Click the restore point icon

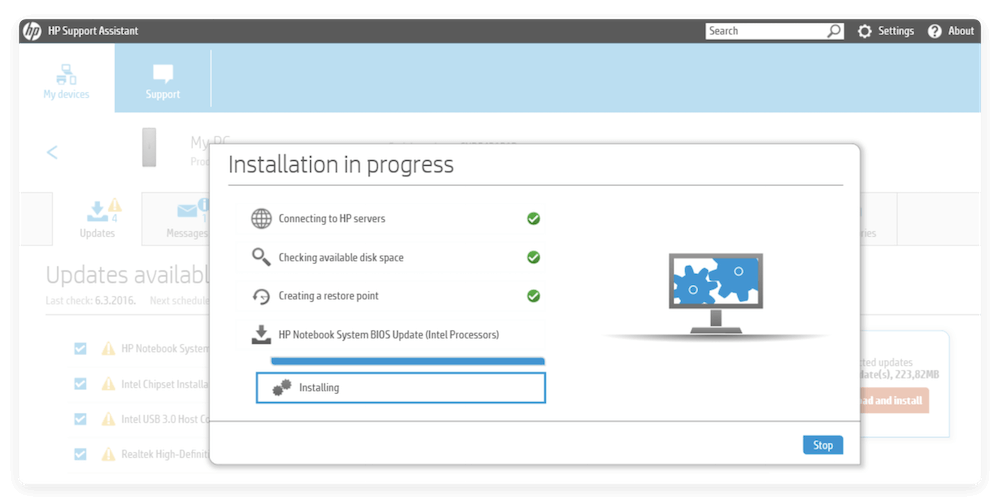point(261,296)
